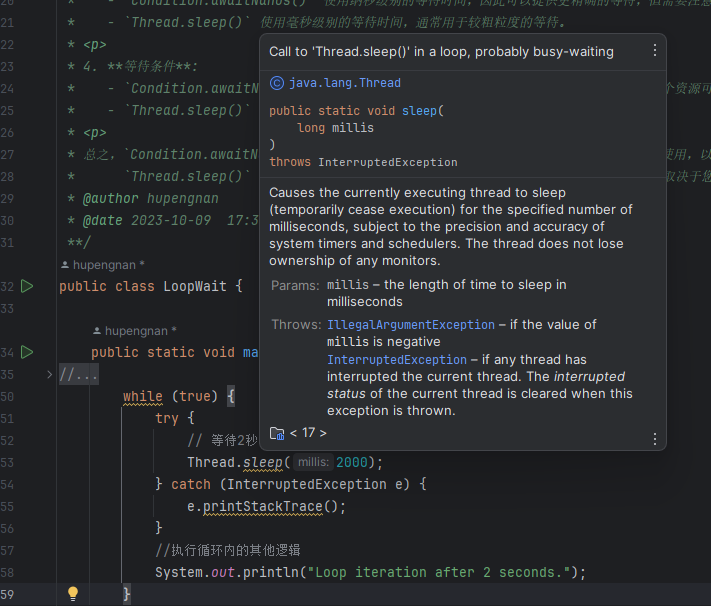Follow the InterruptedException link in Throws section
The image size is (711, 606).
point(396,359)
